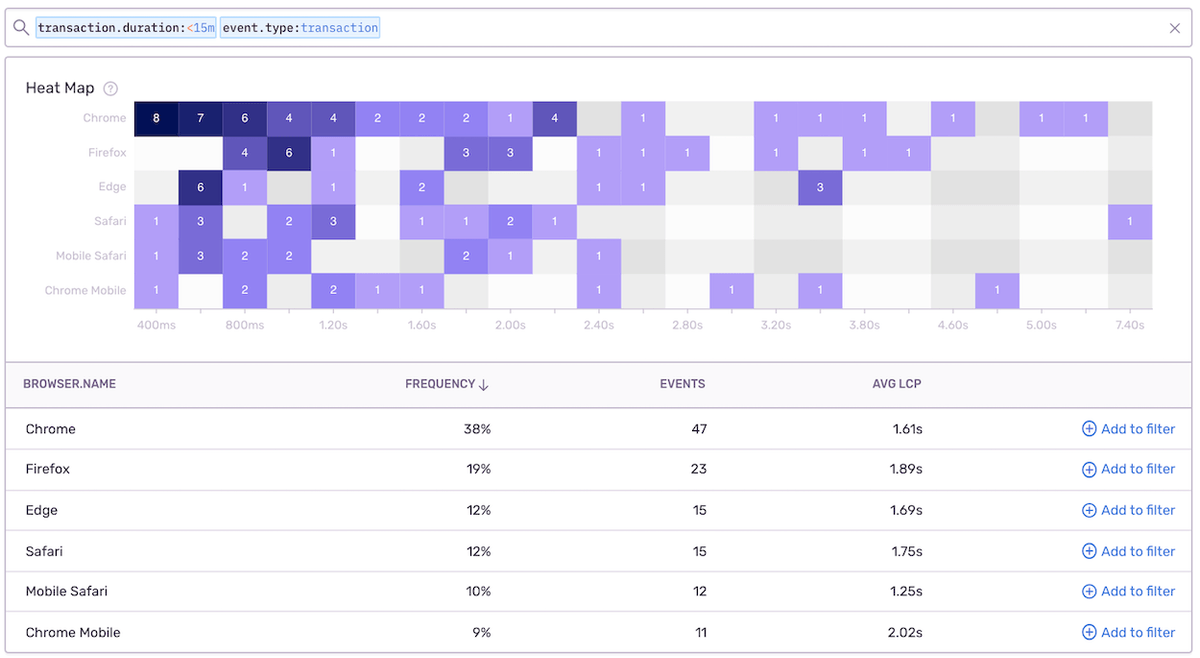Click the plus icon beside Firefox's Add to filter

[1090, 469]
